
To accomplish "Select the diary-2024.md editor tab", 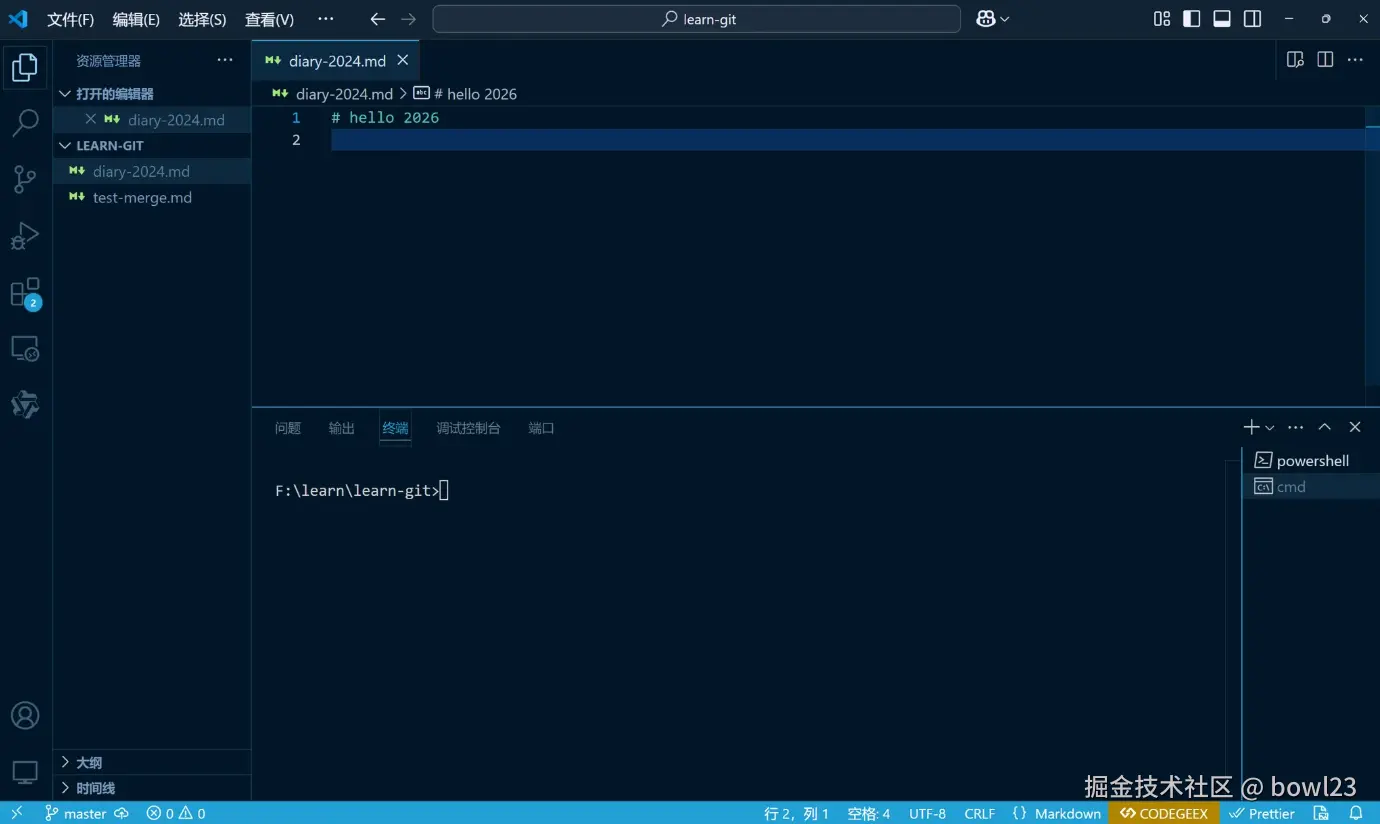I will pos(336,60).
